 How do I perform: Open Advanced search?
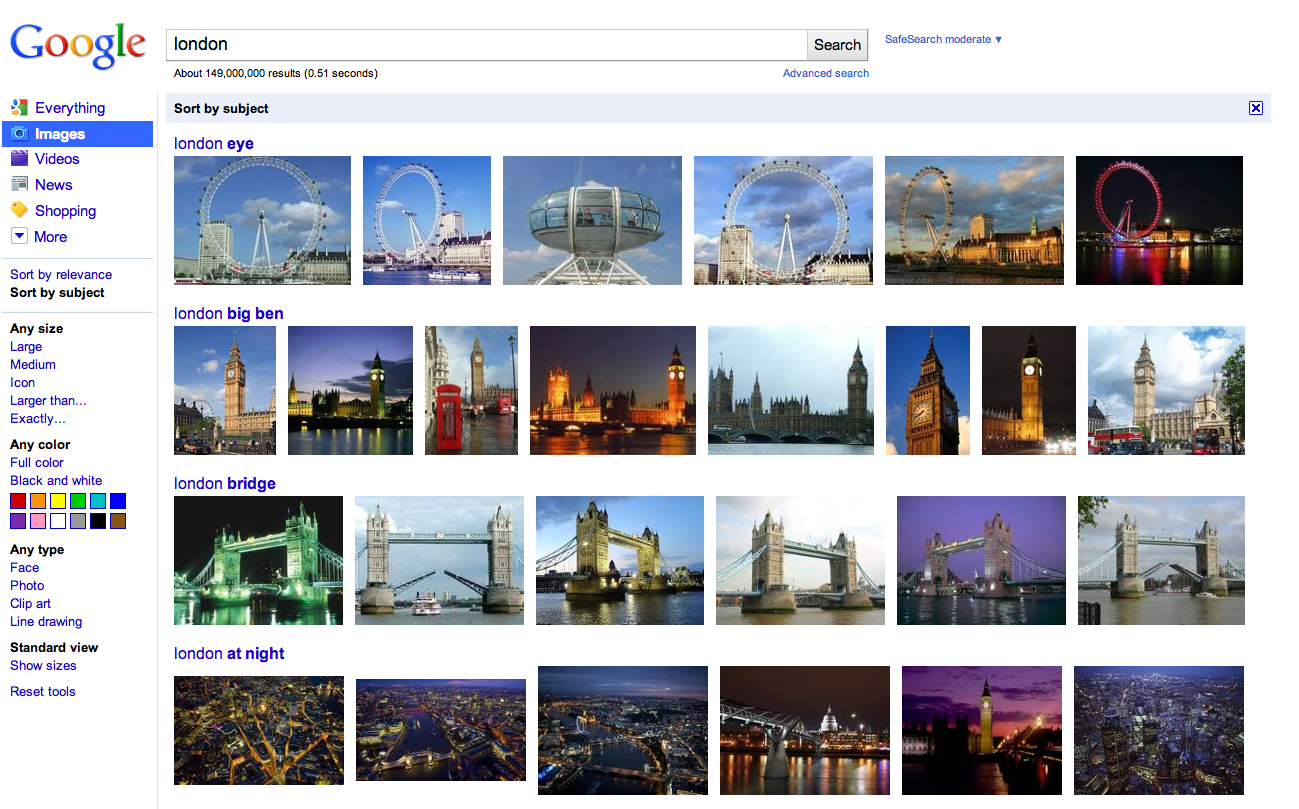coord(826,73)
